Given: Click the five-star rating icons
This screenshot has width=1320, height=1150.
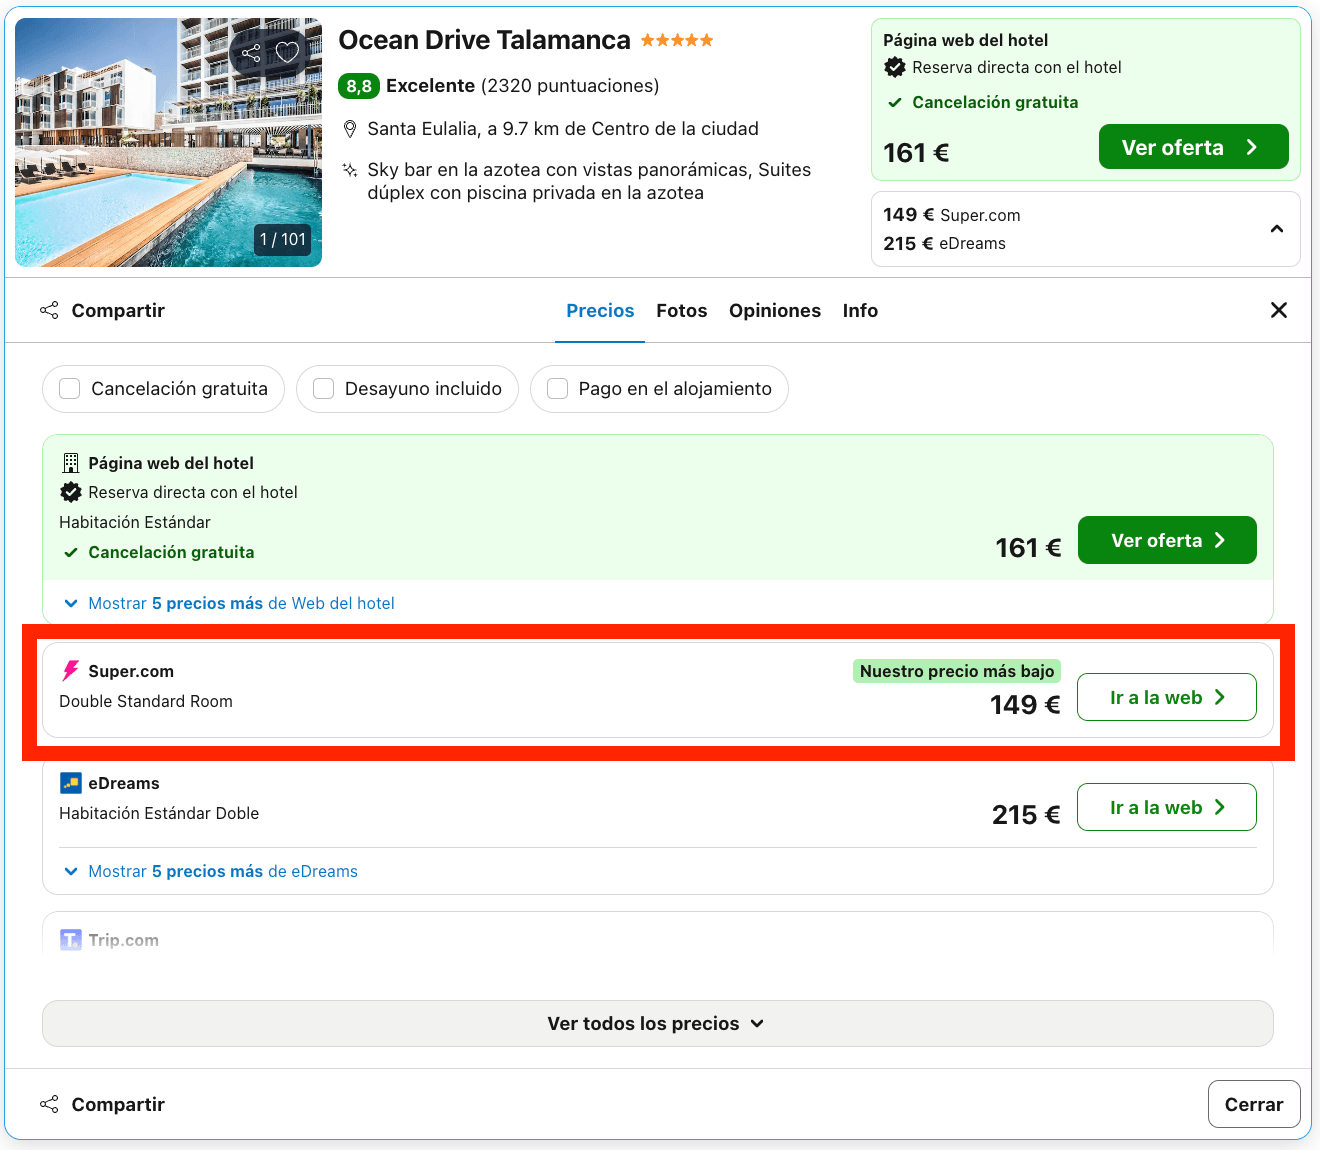Looking at the screenshot, I should point(677,40).
